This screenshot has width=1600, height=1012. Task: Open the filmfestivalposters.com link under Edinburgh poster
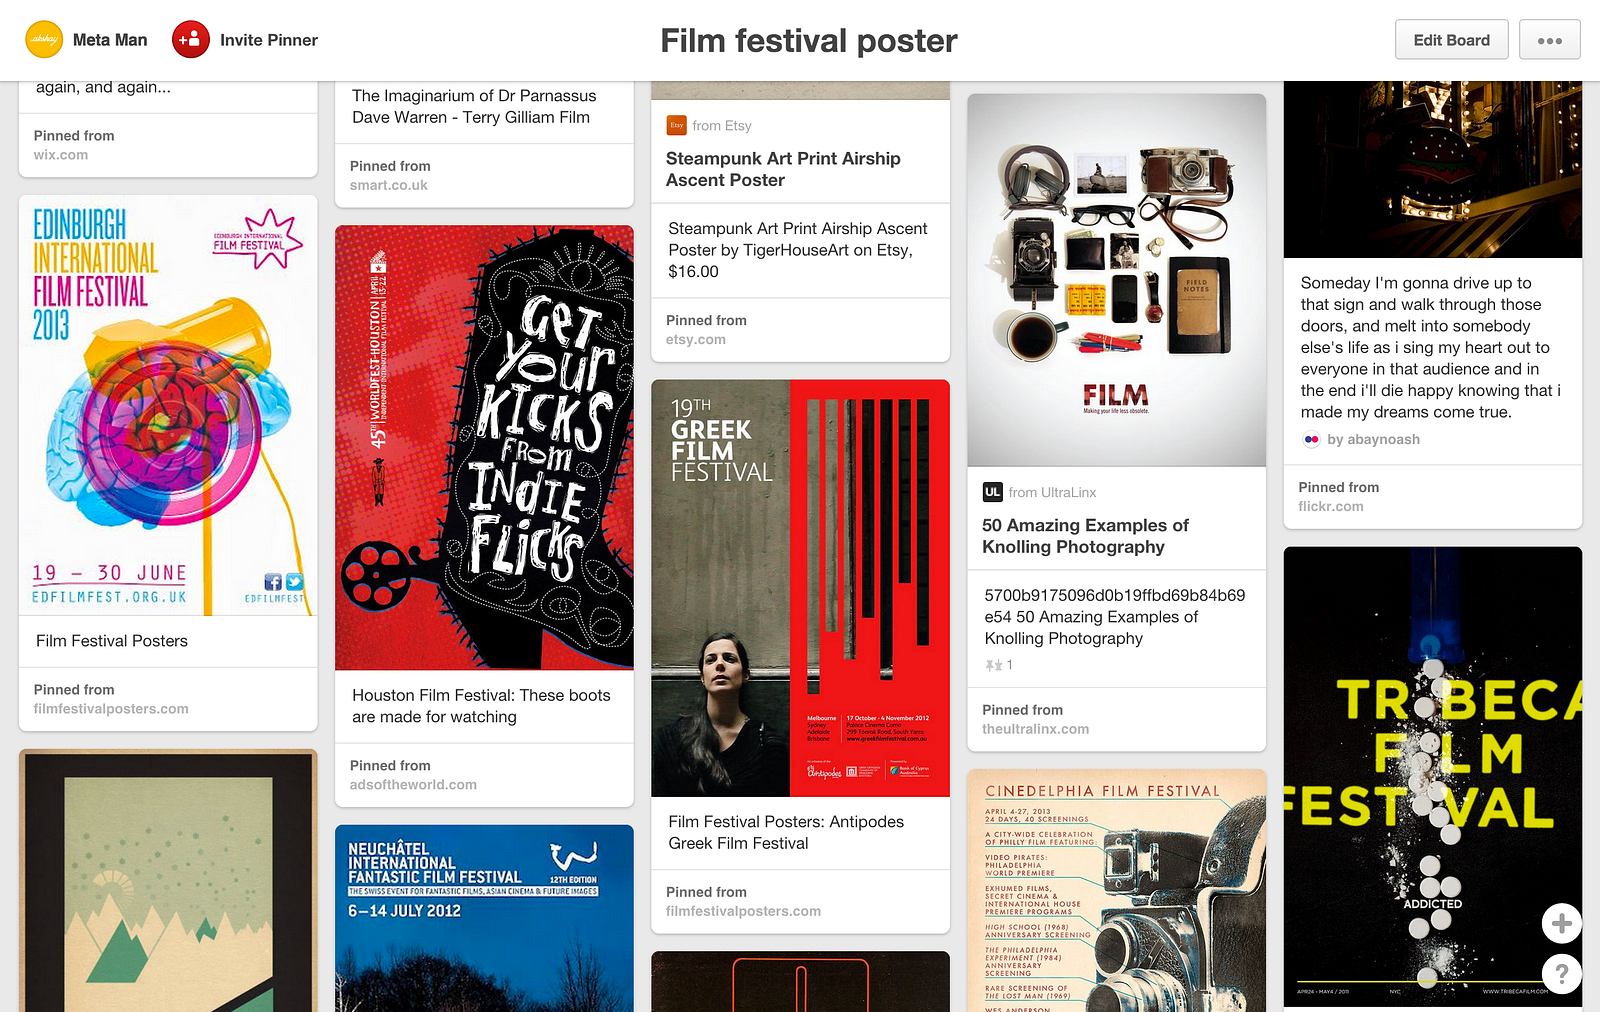[111, 709]
